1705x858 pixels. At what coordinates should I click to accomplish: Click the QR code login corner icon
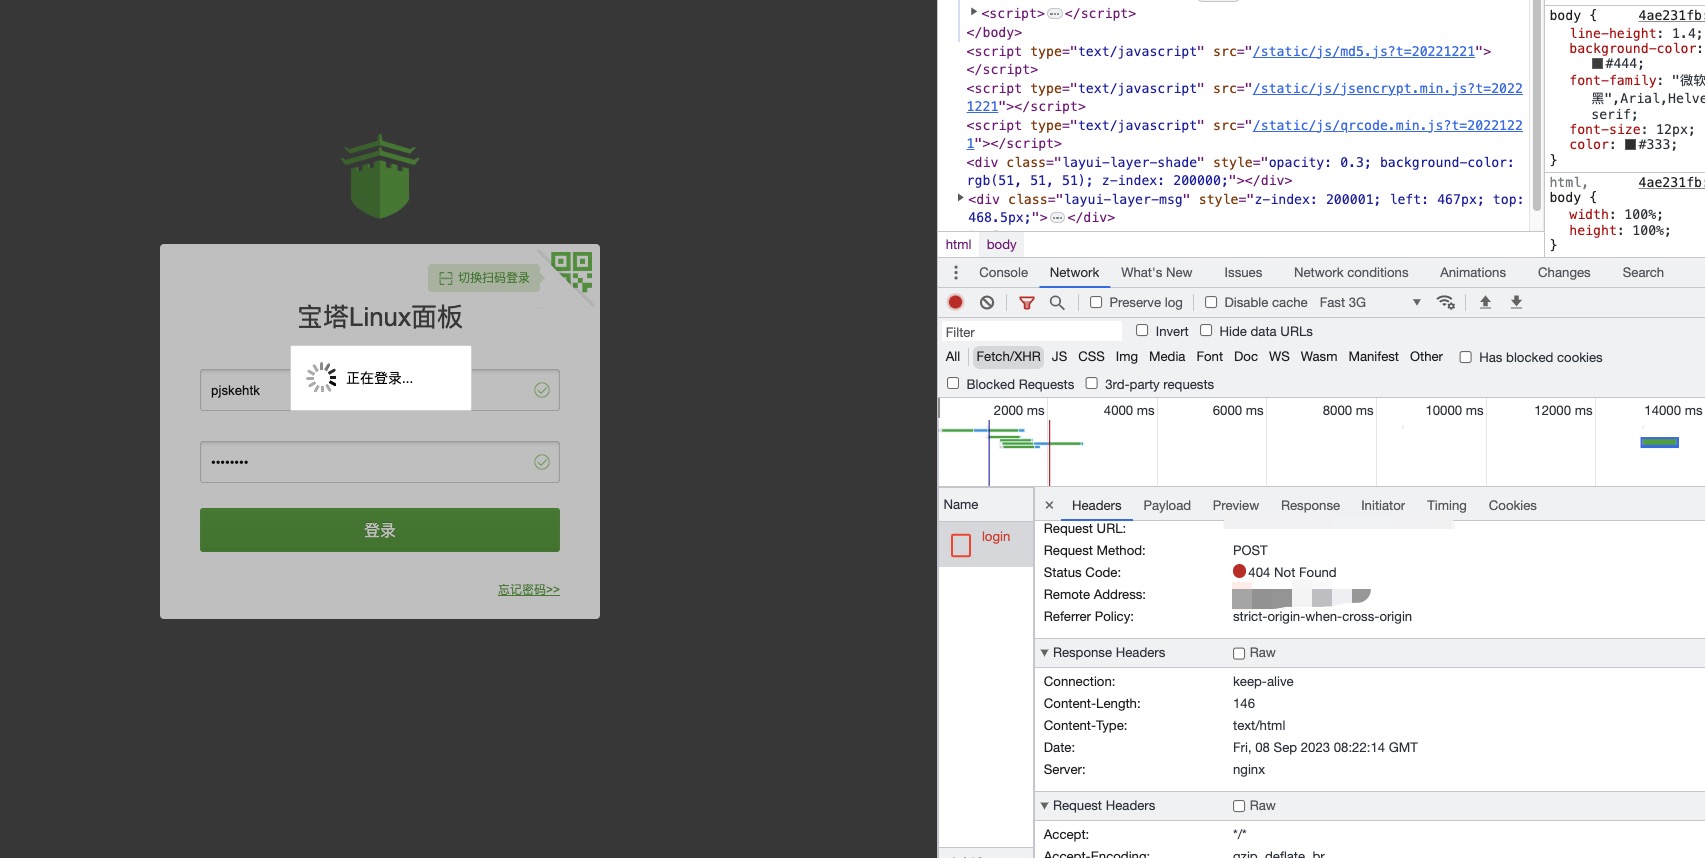(x=572, y=271)
